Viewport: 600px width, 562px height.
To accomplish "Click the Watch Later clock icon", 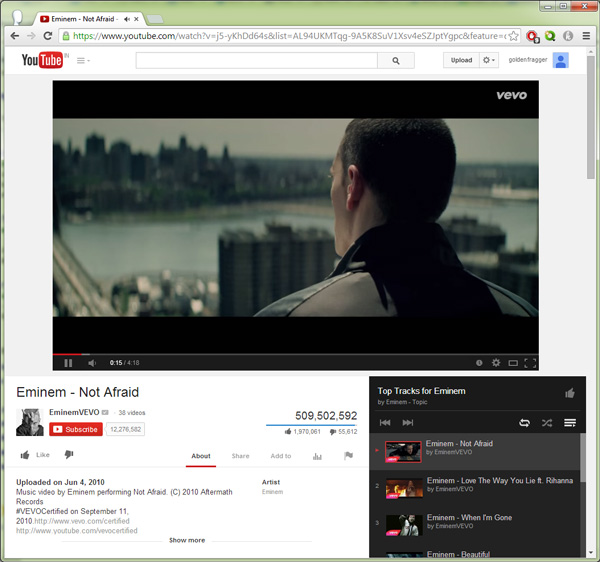I will click(x=479, y=363).
